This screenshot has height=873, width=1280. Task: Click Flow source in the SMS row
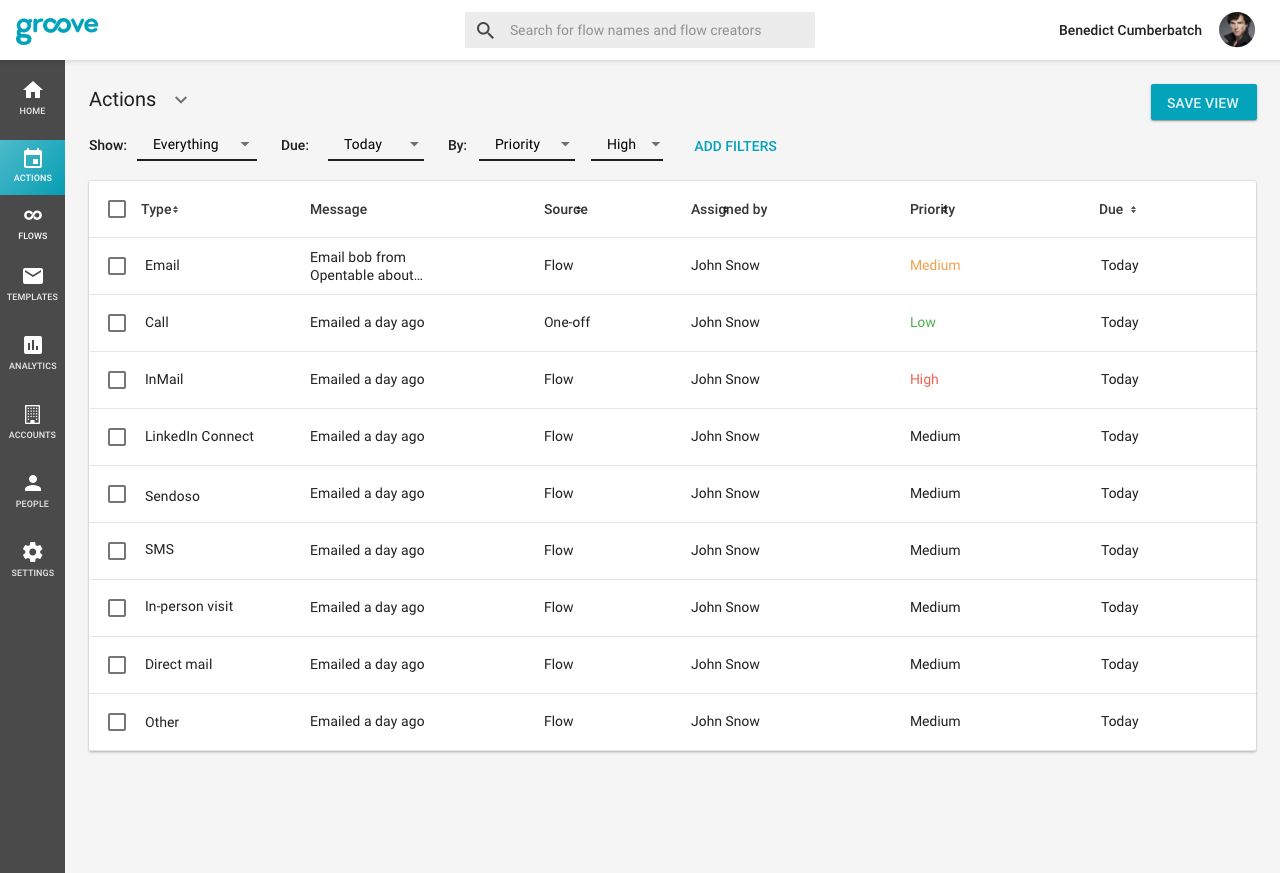click(559, 550)
